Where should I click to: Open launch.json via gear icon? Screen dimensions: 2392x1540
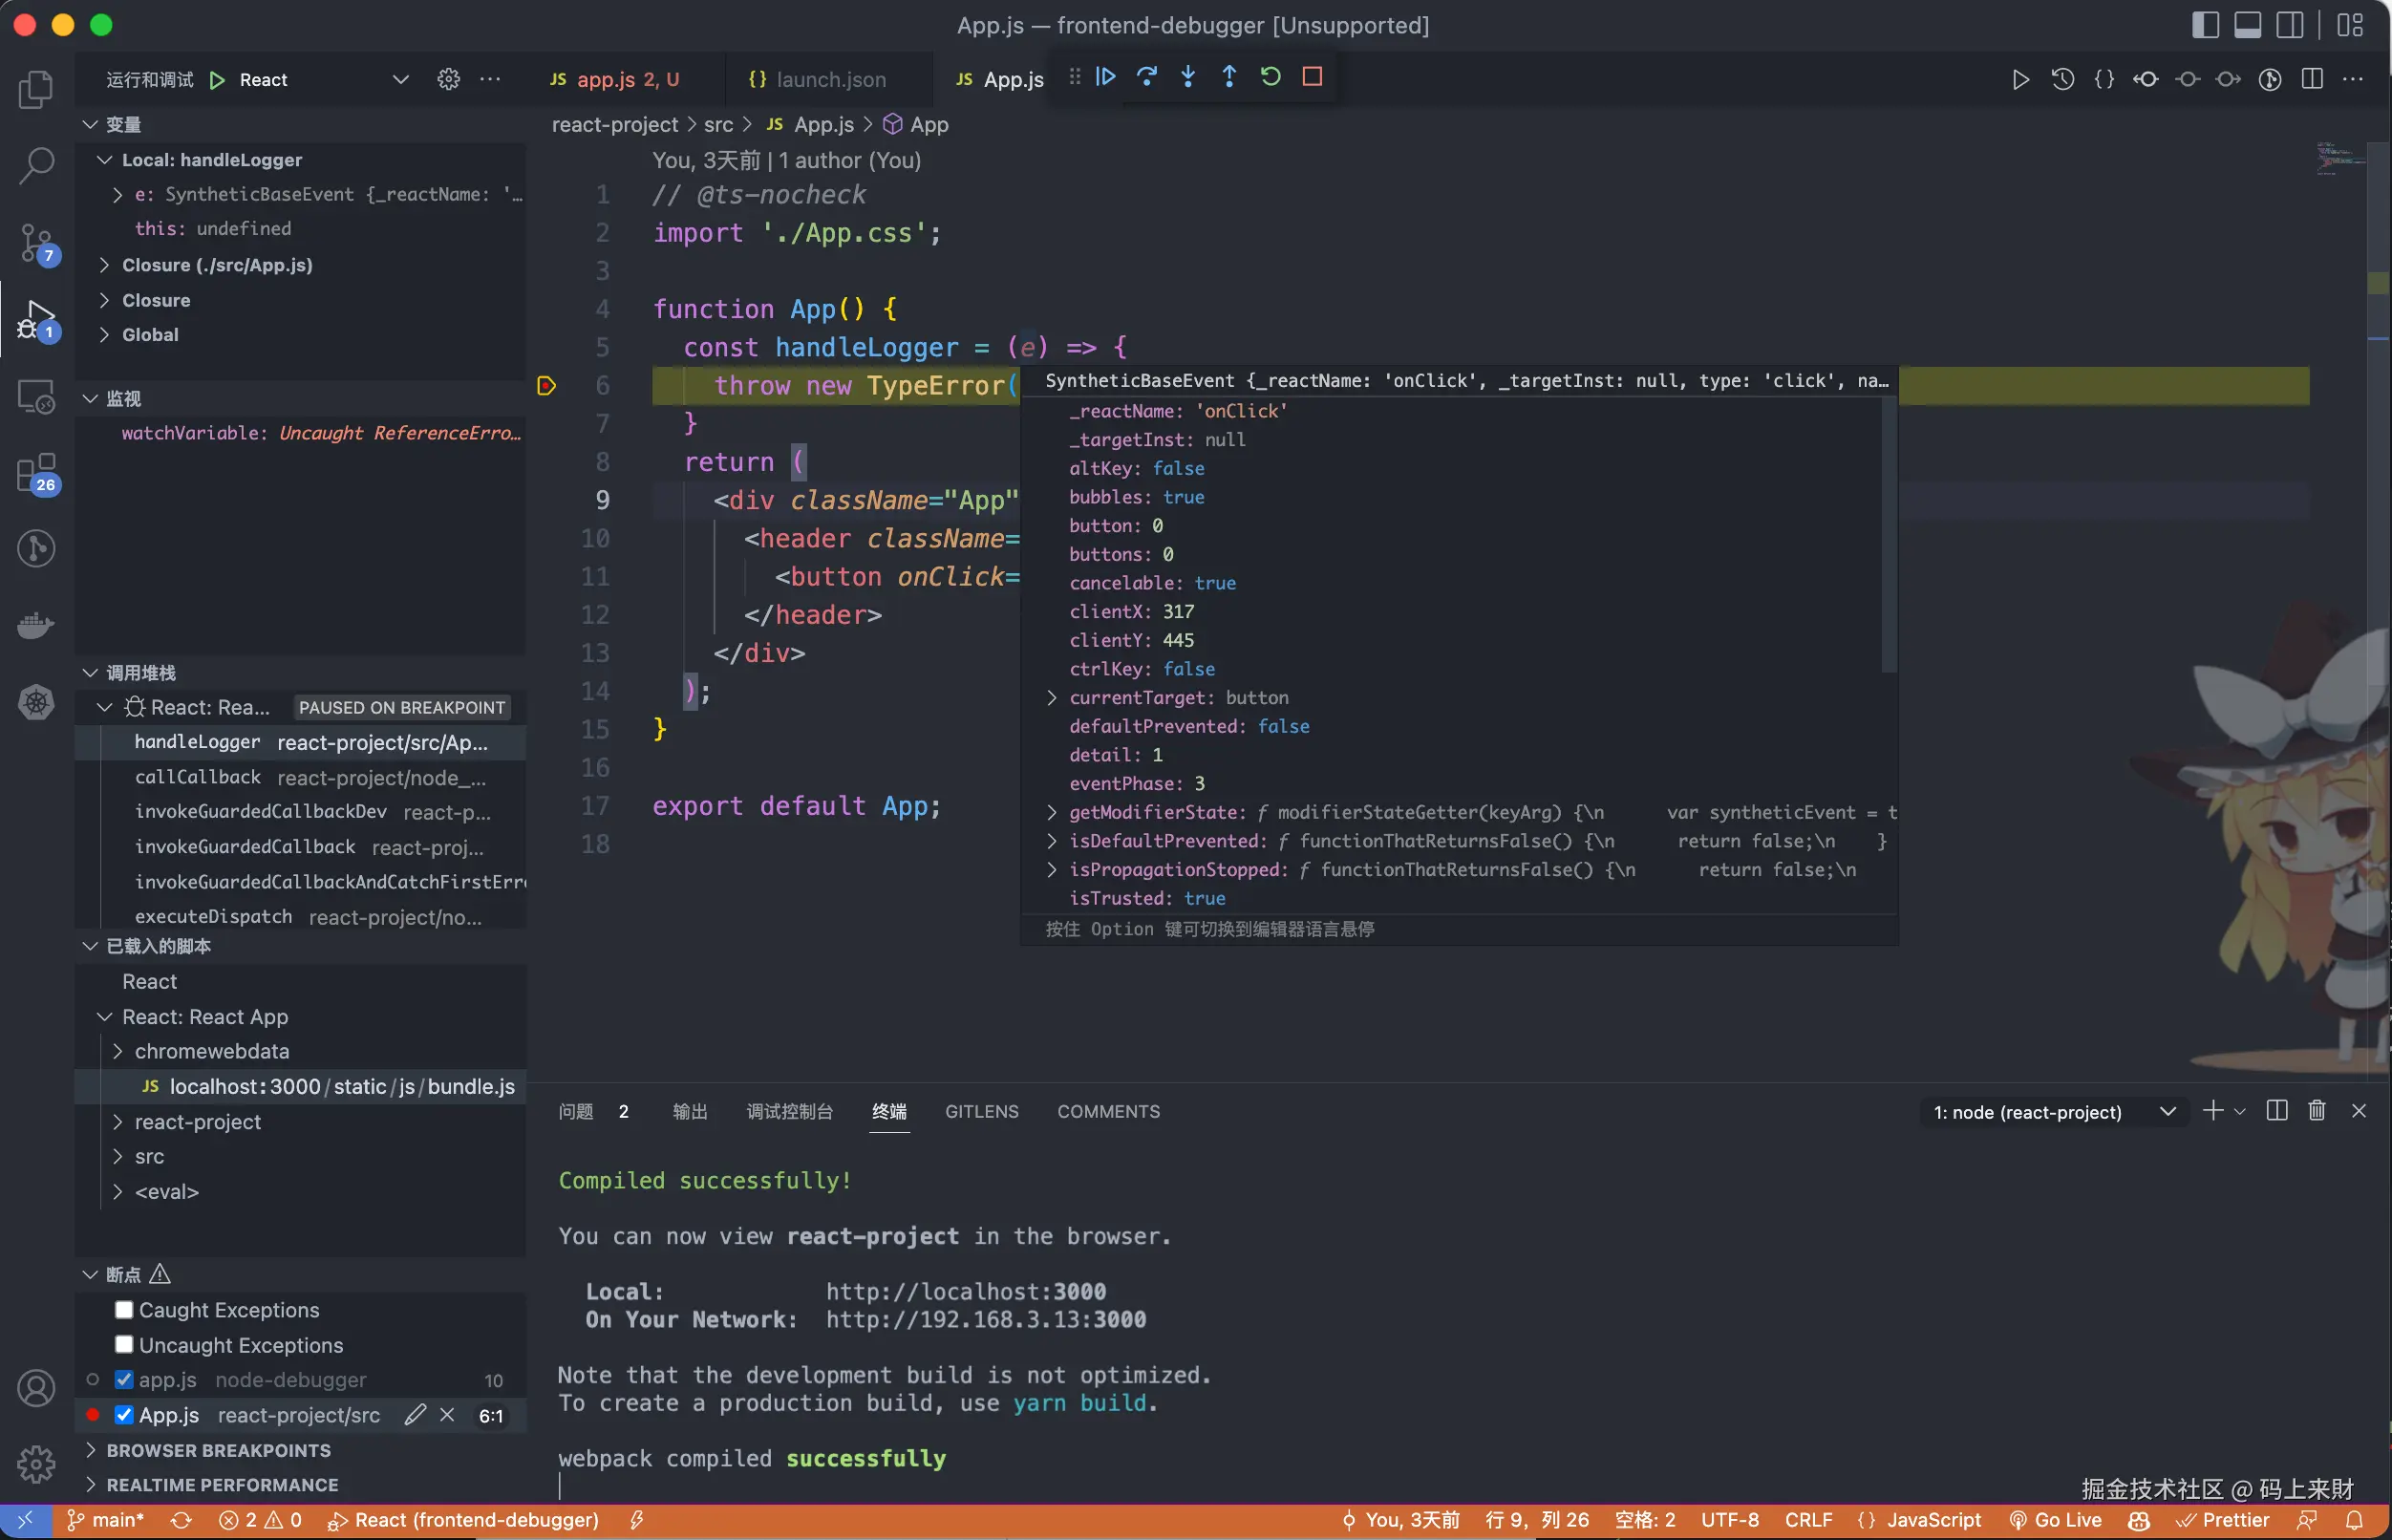coord(448,79)
